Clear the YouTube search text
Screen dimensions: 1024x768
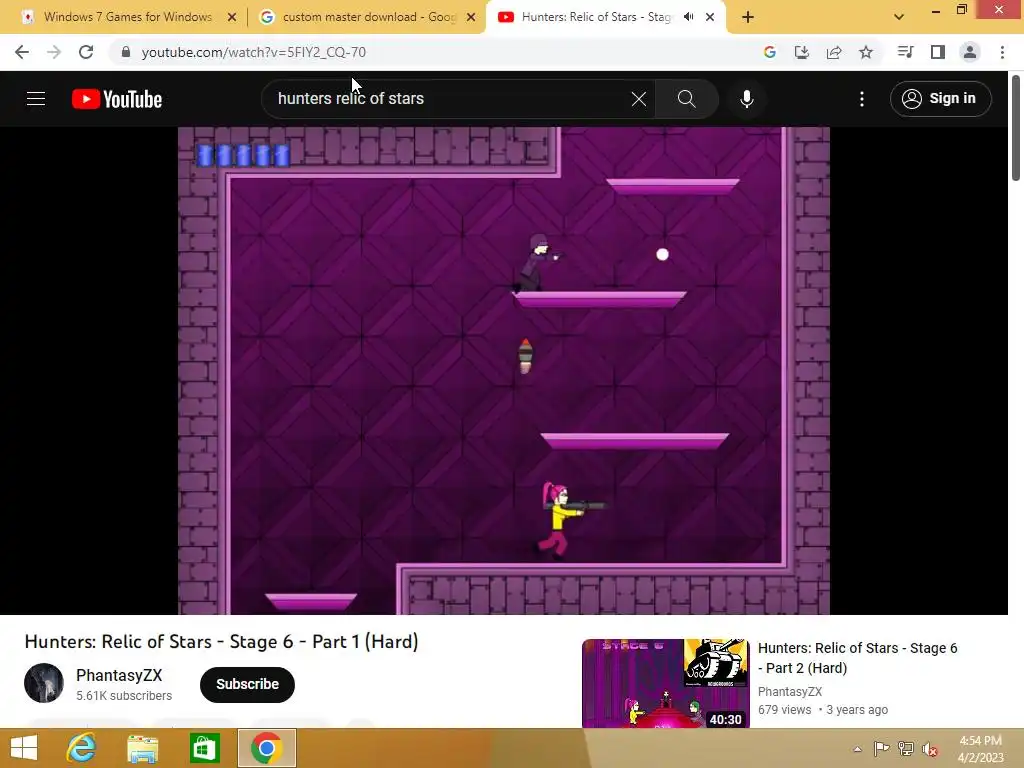click(639, 99)
